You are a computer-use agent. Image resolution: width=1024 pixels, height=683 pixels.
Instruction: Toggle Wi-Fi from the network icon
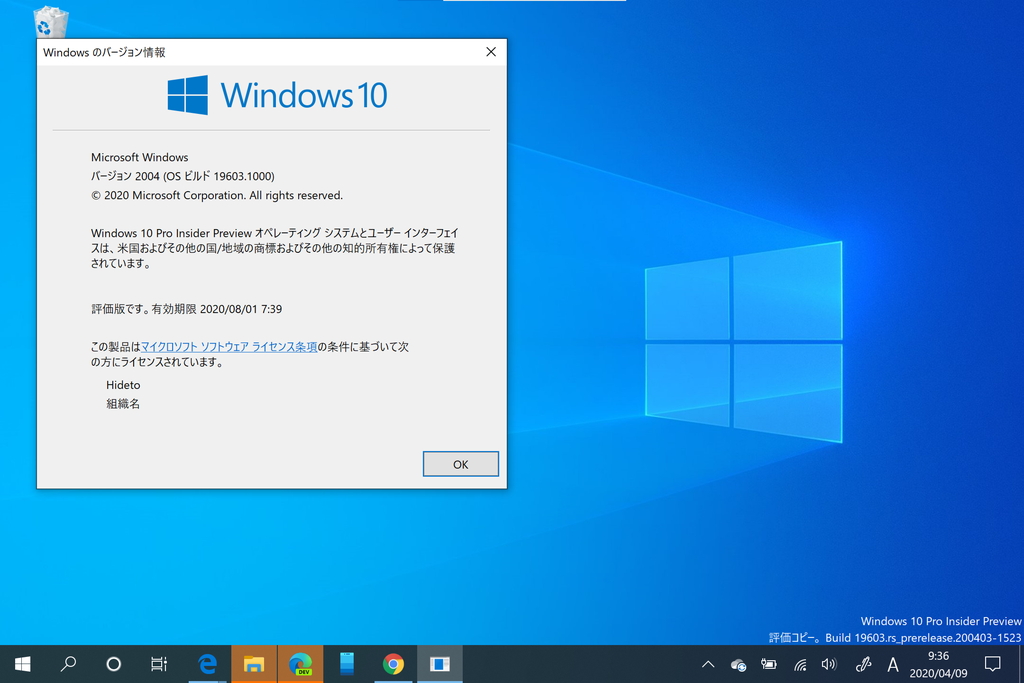coord(798,663)
